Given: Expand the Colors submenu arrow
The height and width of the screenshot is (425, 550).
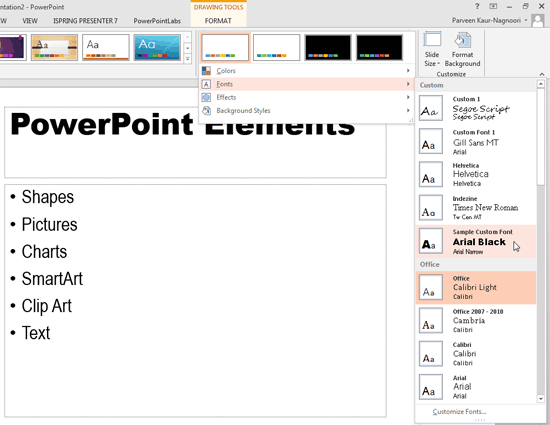Looking at the screenshot, I should click(408, 71).
